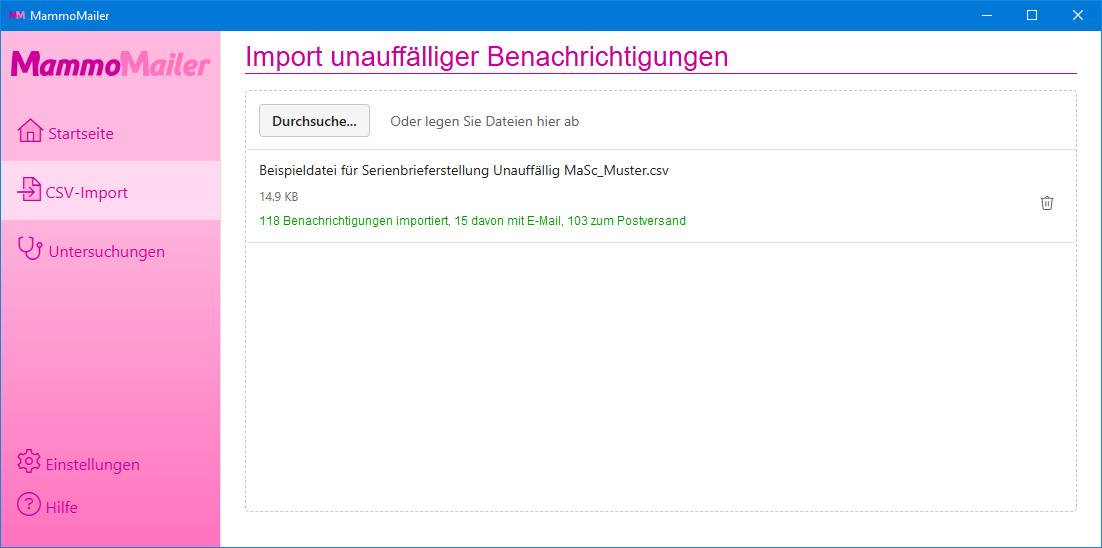Go to the Startseite menu label

click(81, 134)
